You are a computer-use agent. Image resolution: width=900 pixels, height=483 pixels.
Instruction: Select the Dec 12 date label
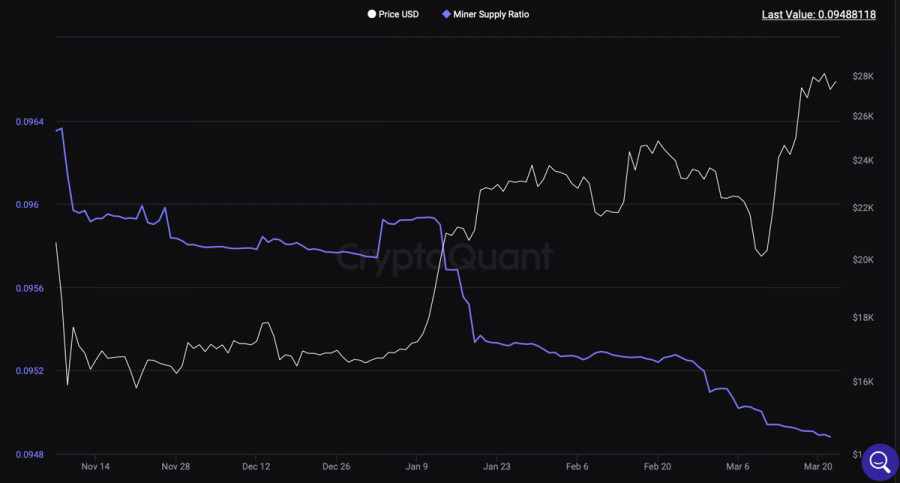pos(256,466)
